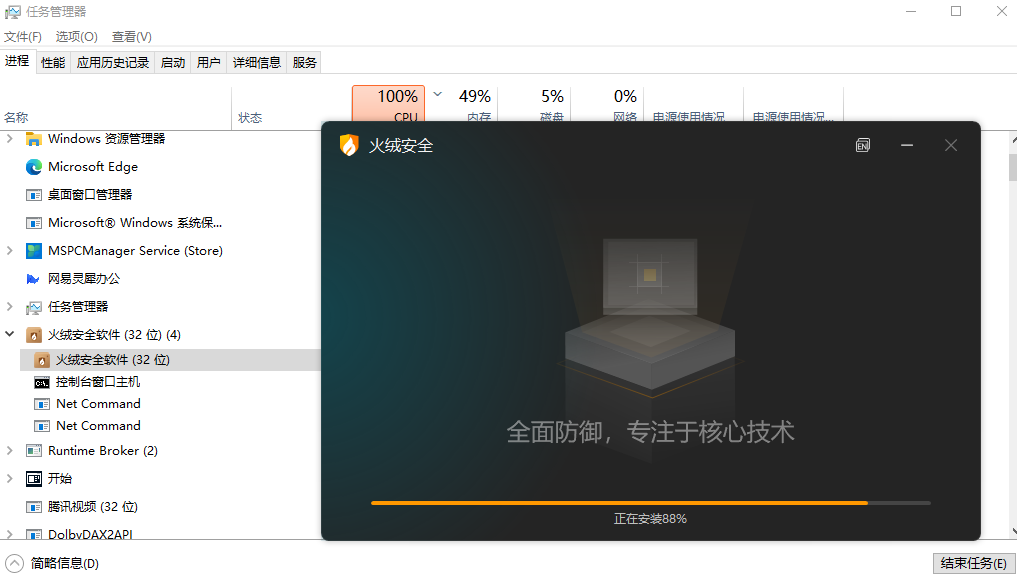1017x588 pixels.
Task: Click the sort arrow next to CPU column
Action: (438, 95)
